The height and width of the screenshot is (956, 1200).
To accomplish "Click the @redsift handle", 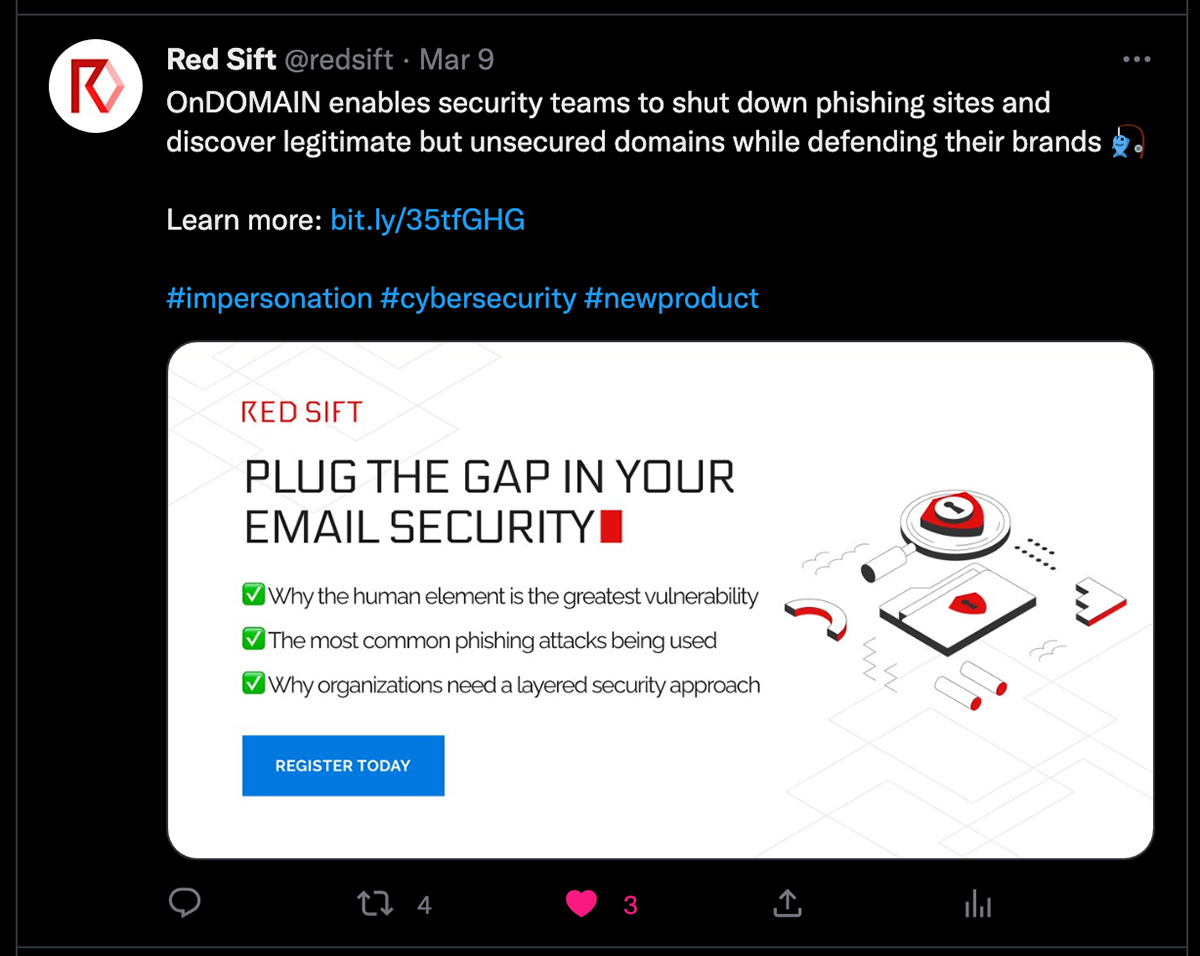I will coord(339,60).
